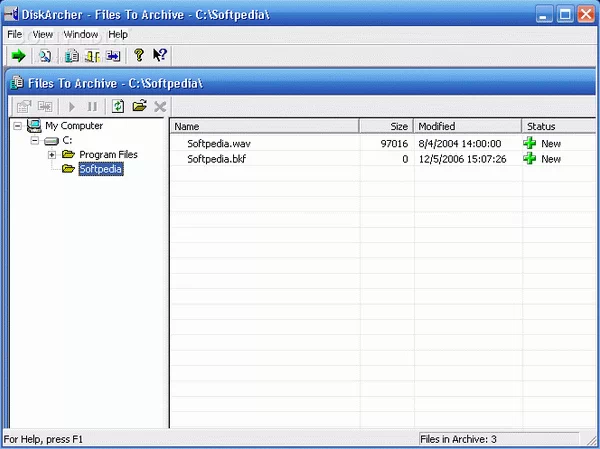Select the Softpedia.wav file row

point(383,144)
